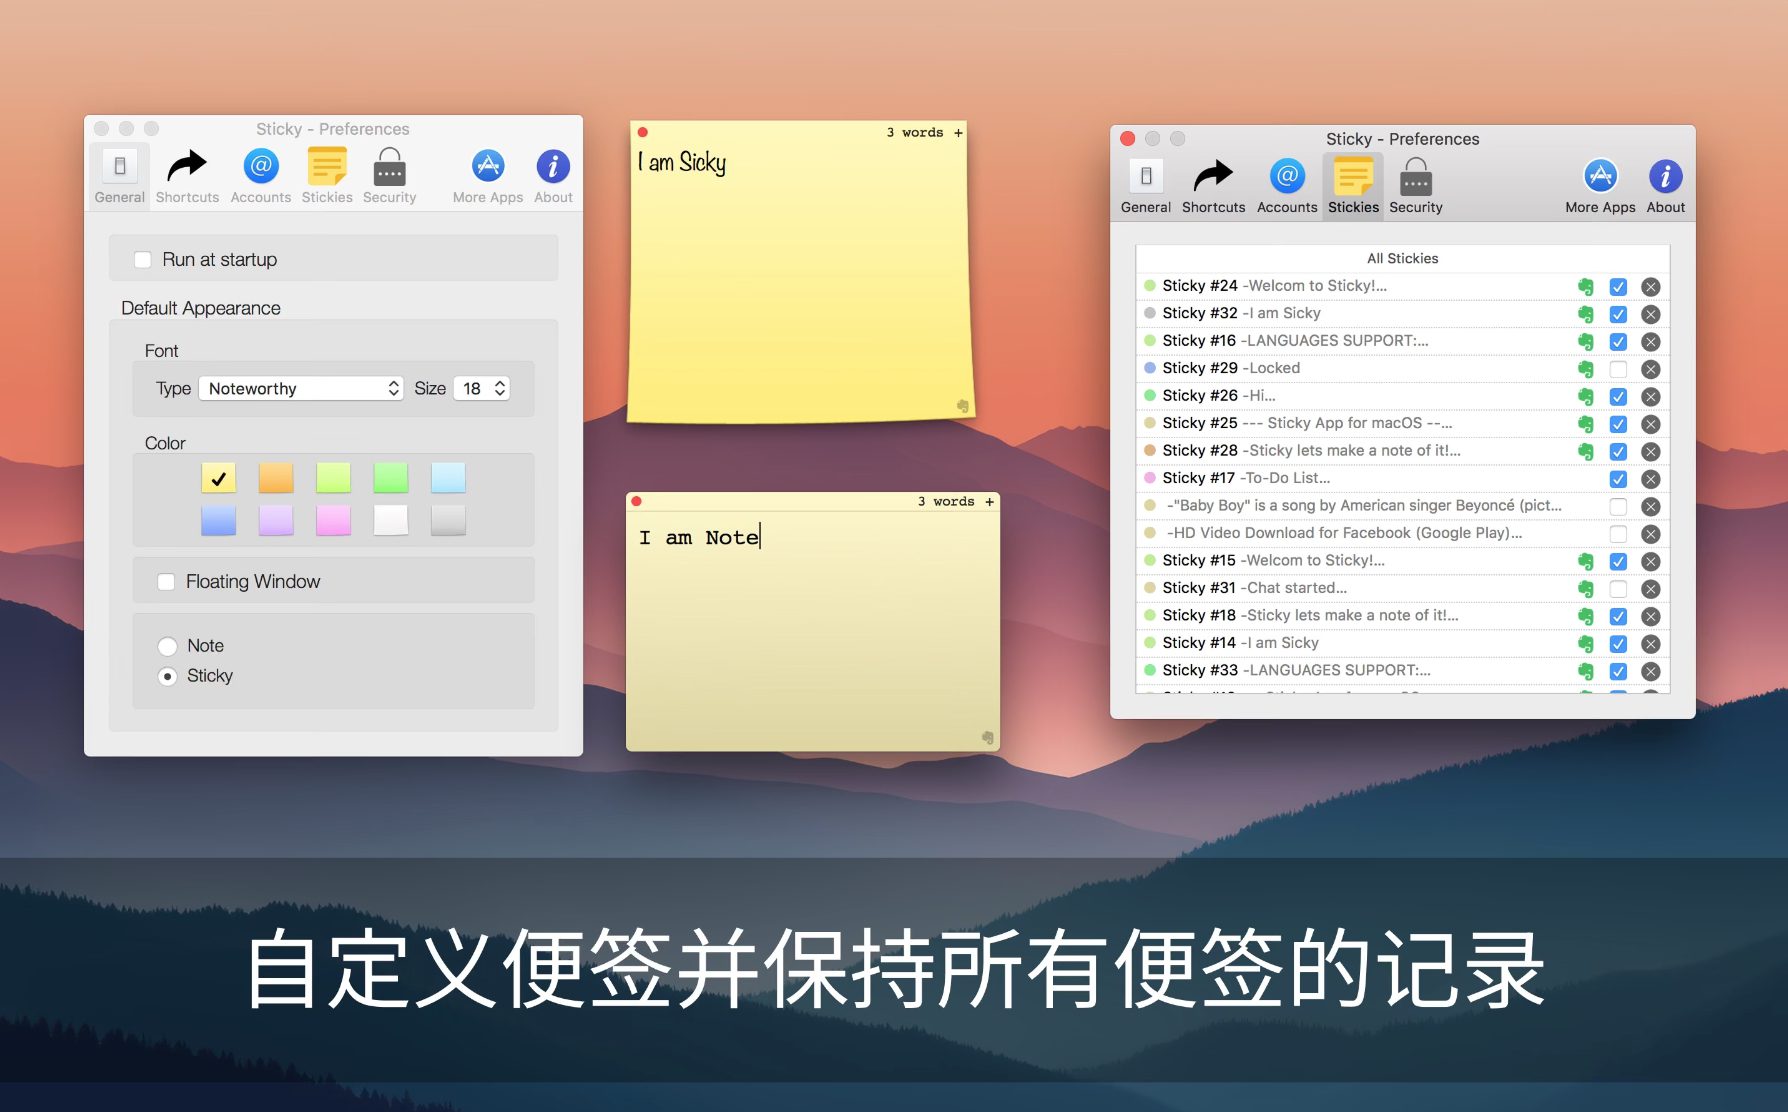Enable the Run at startup checkbox

click(x=143, y=260)
